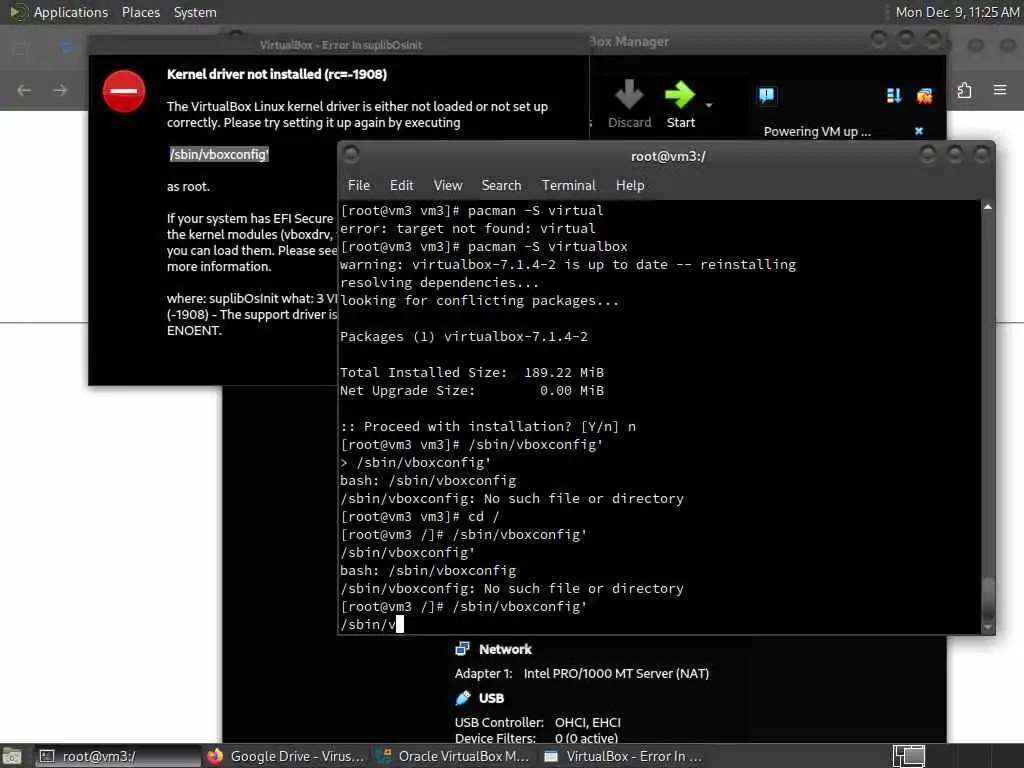Click the orange icon at the VirtualBox toolbar's right end
This screenshot has height=768, width=1024.
coord(924,96)
